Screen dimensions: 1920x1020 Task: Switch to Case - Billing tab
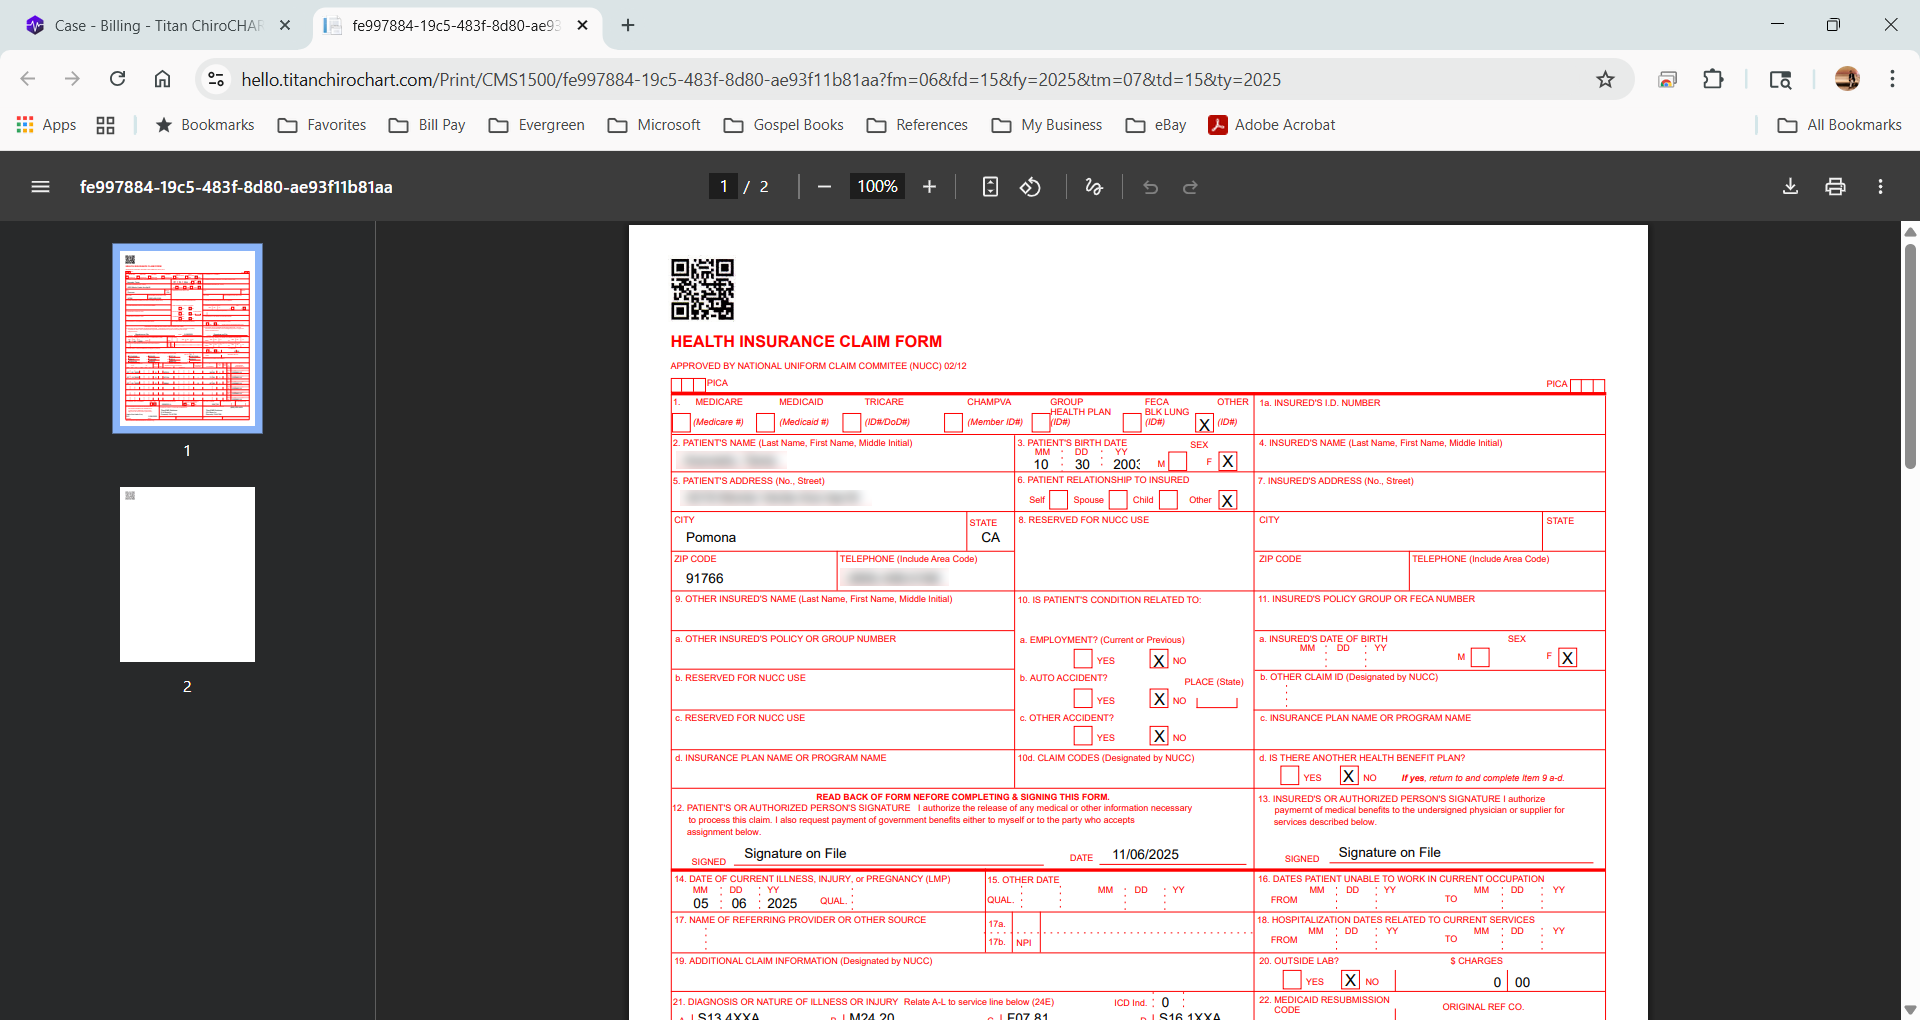click(x=158, y=26)
